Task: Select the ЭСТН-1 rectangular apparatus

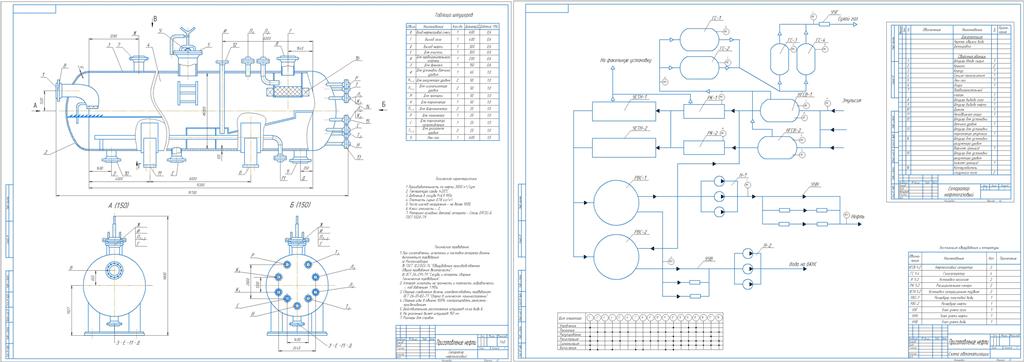Action: (624, 111)
